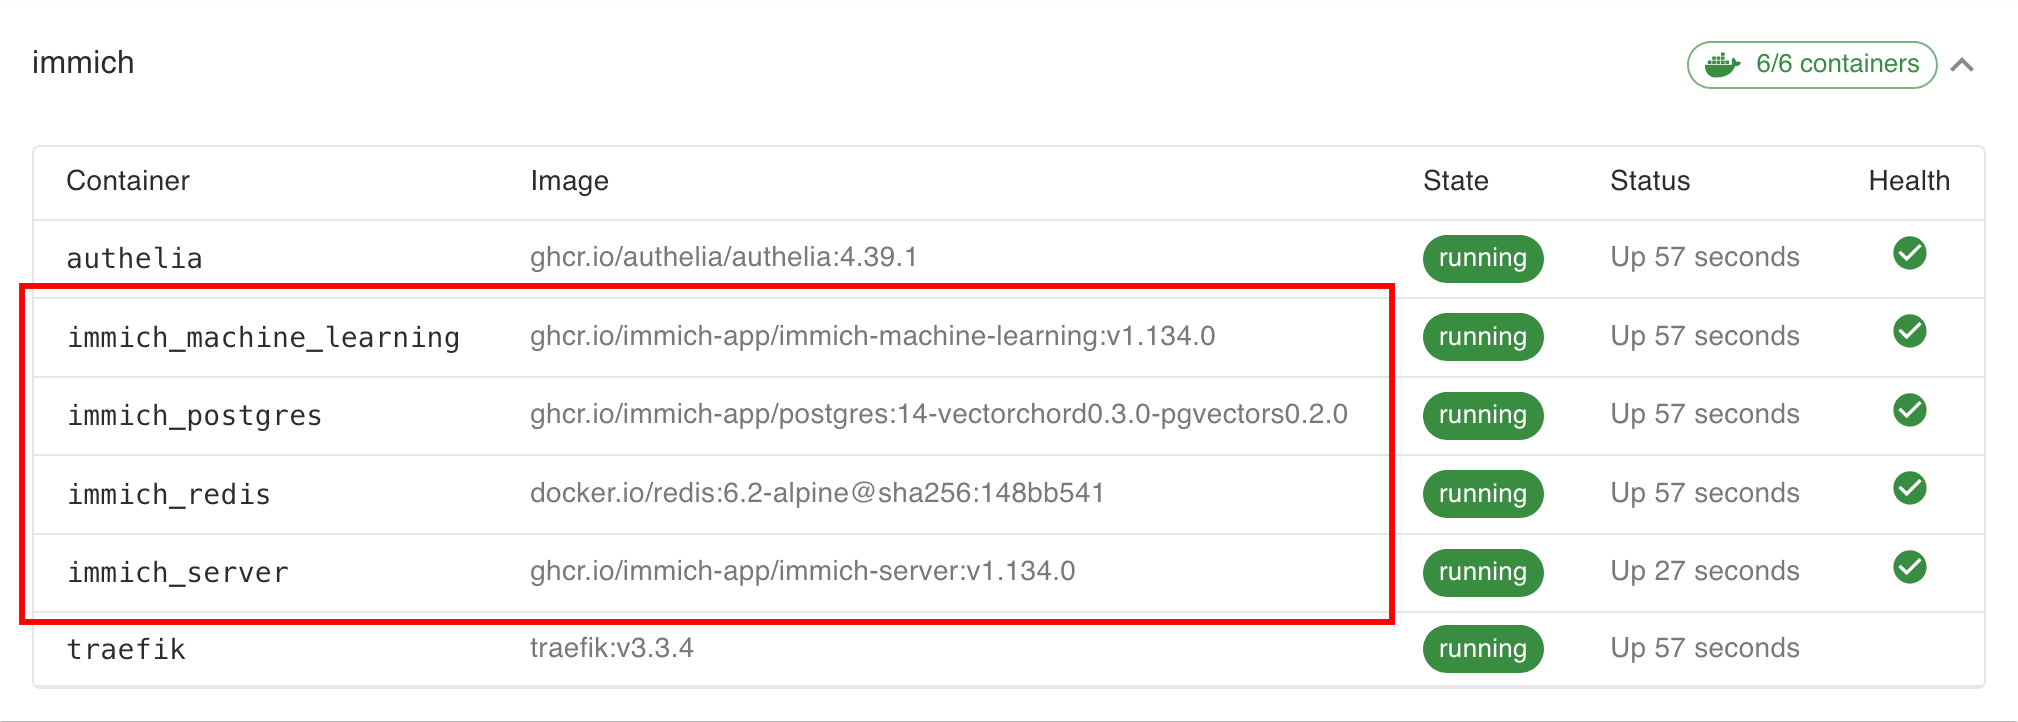
Task: Click the 6/6 containers badge
Action: 1812,65
